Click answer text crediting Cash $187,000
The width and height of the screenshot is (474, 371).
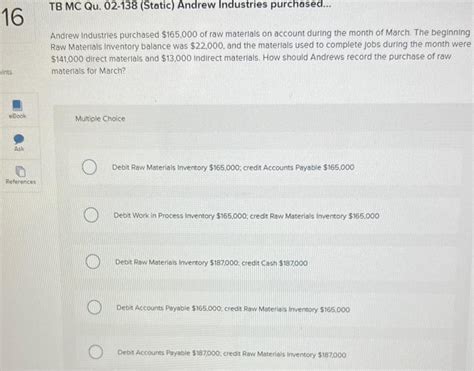coord(211,263)
